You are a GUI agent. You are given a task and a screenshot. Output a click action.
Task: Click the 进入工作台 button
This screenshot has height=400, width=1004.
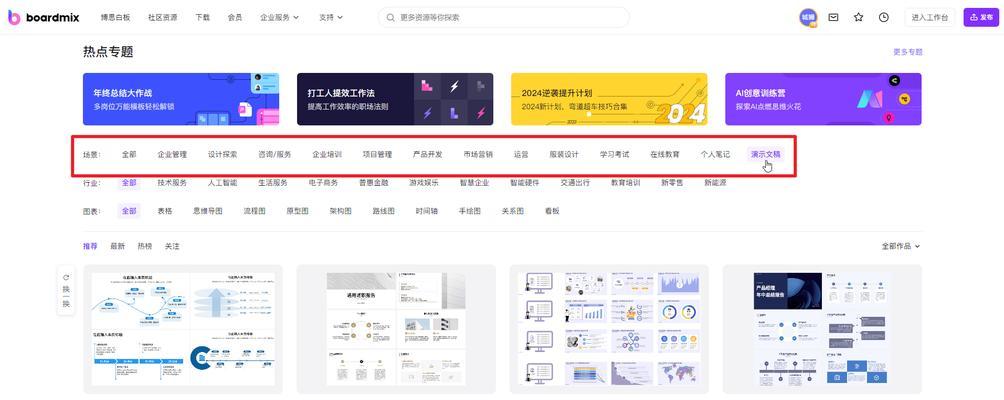(930, 17)
